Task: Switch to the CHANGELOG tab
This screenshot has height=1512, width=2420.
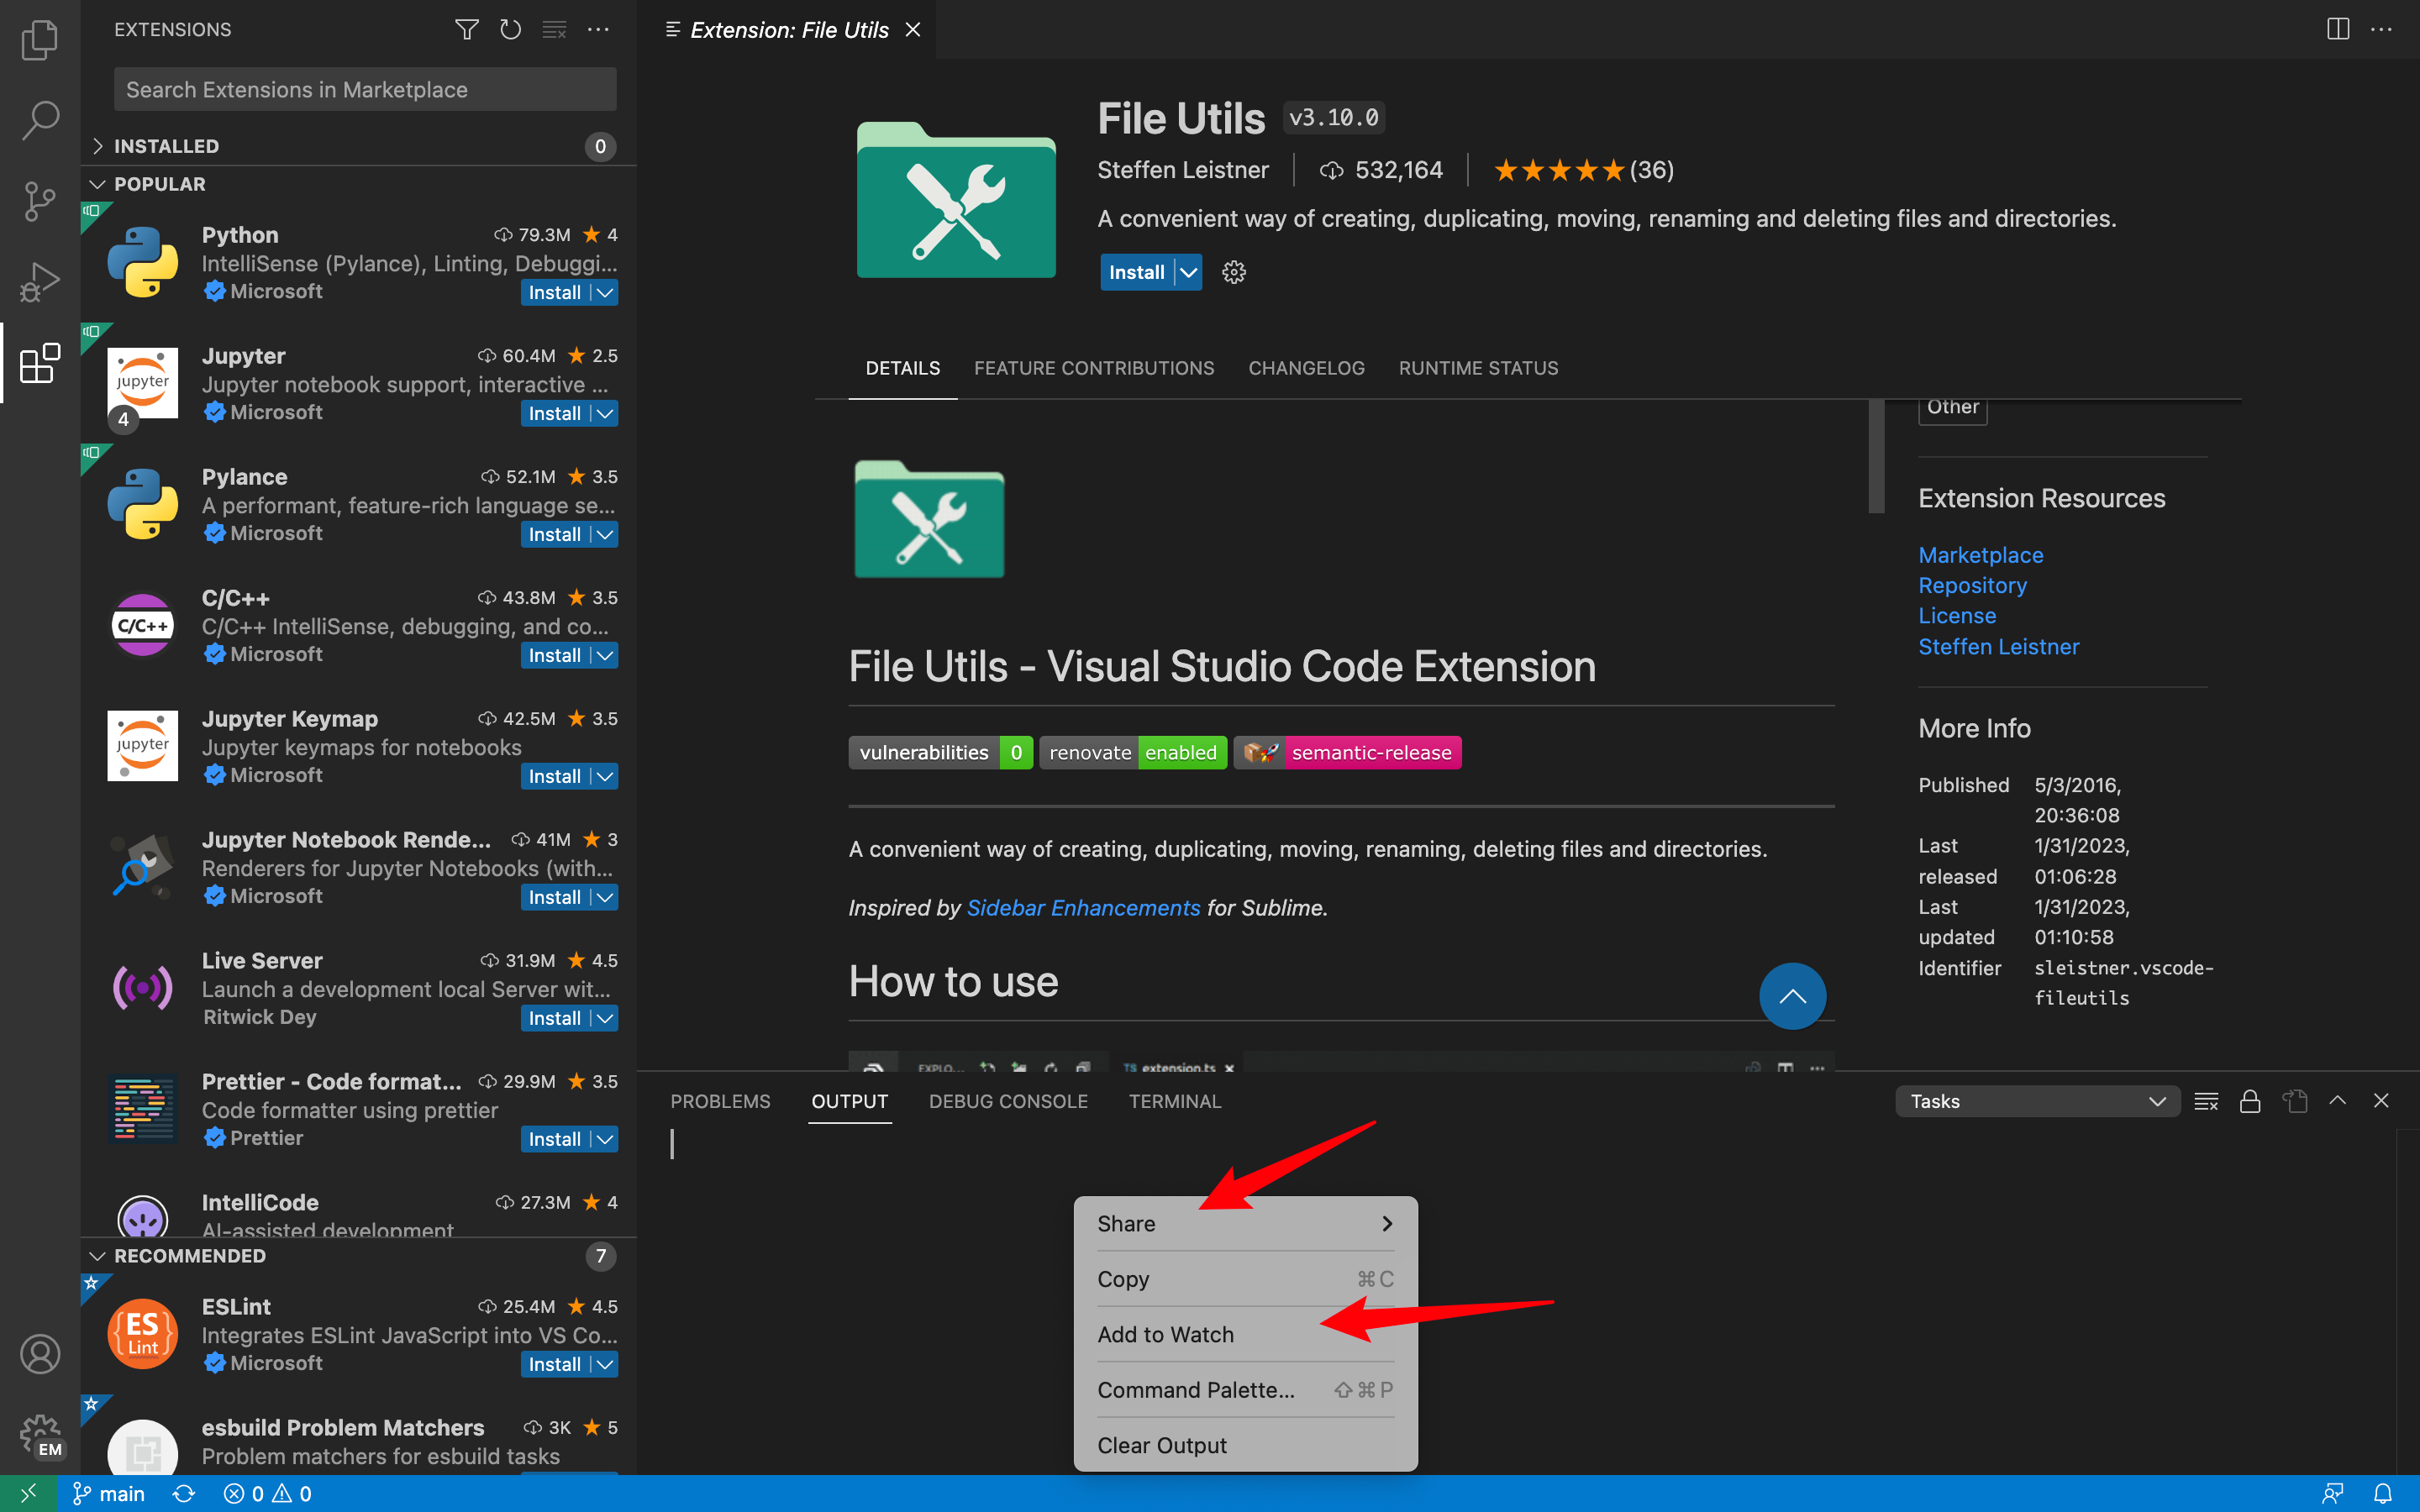Action: point(1306,368)
